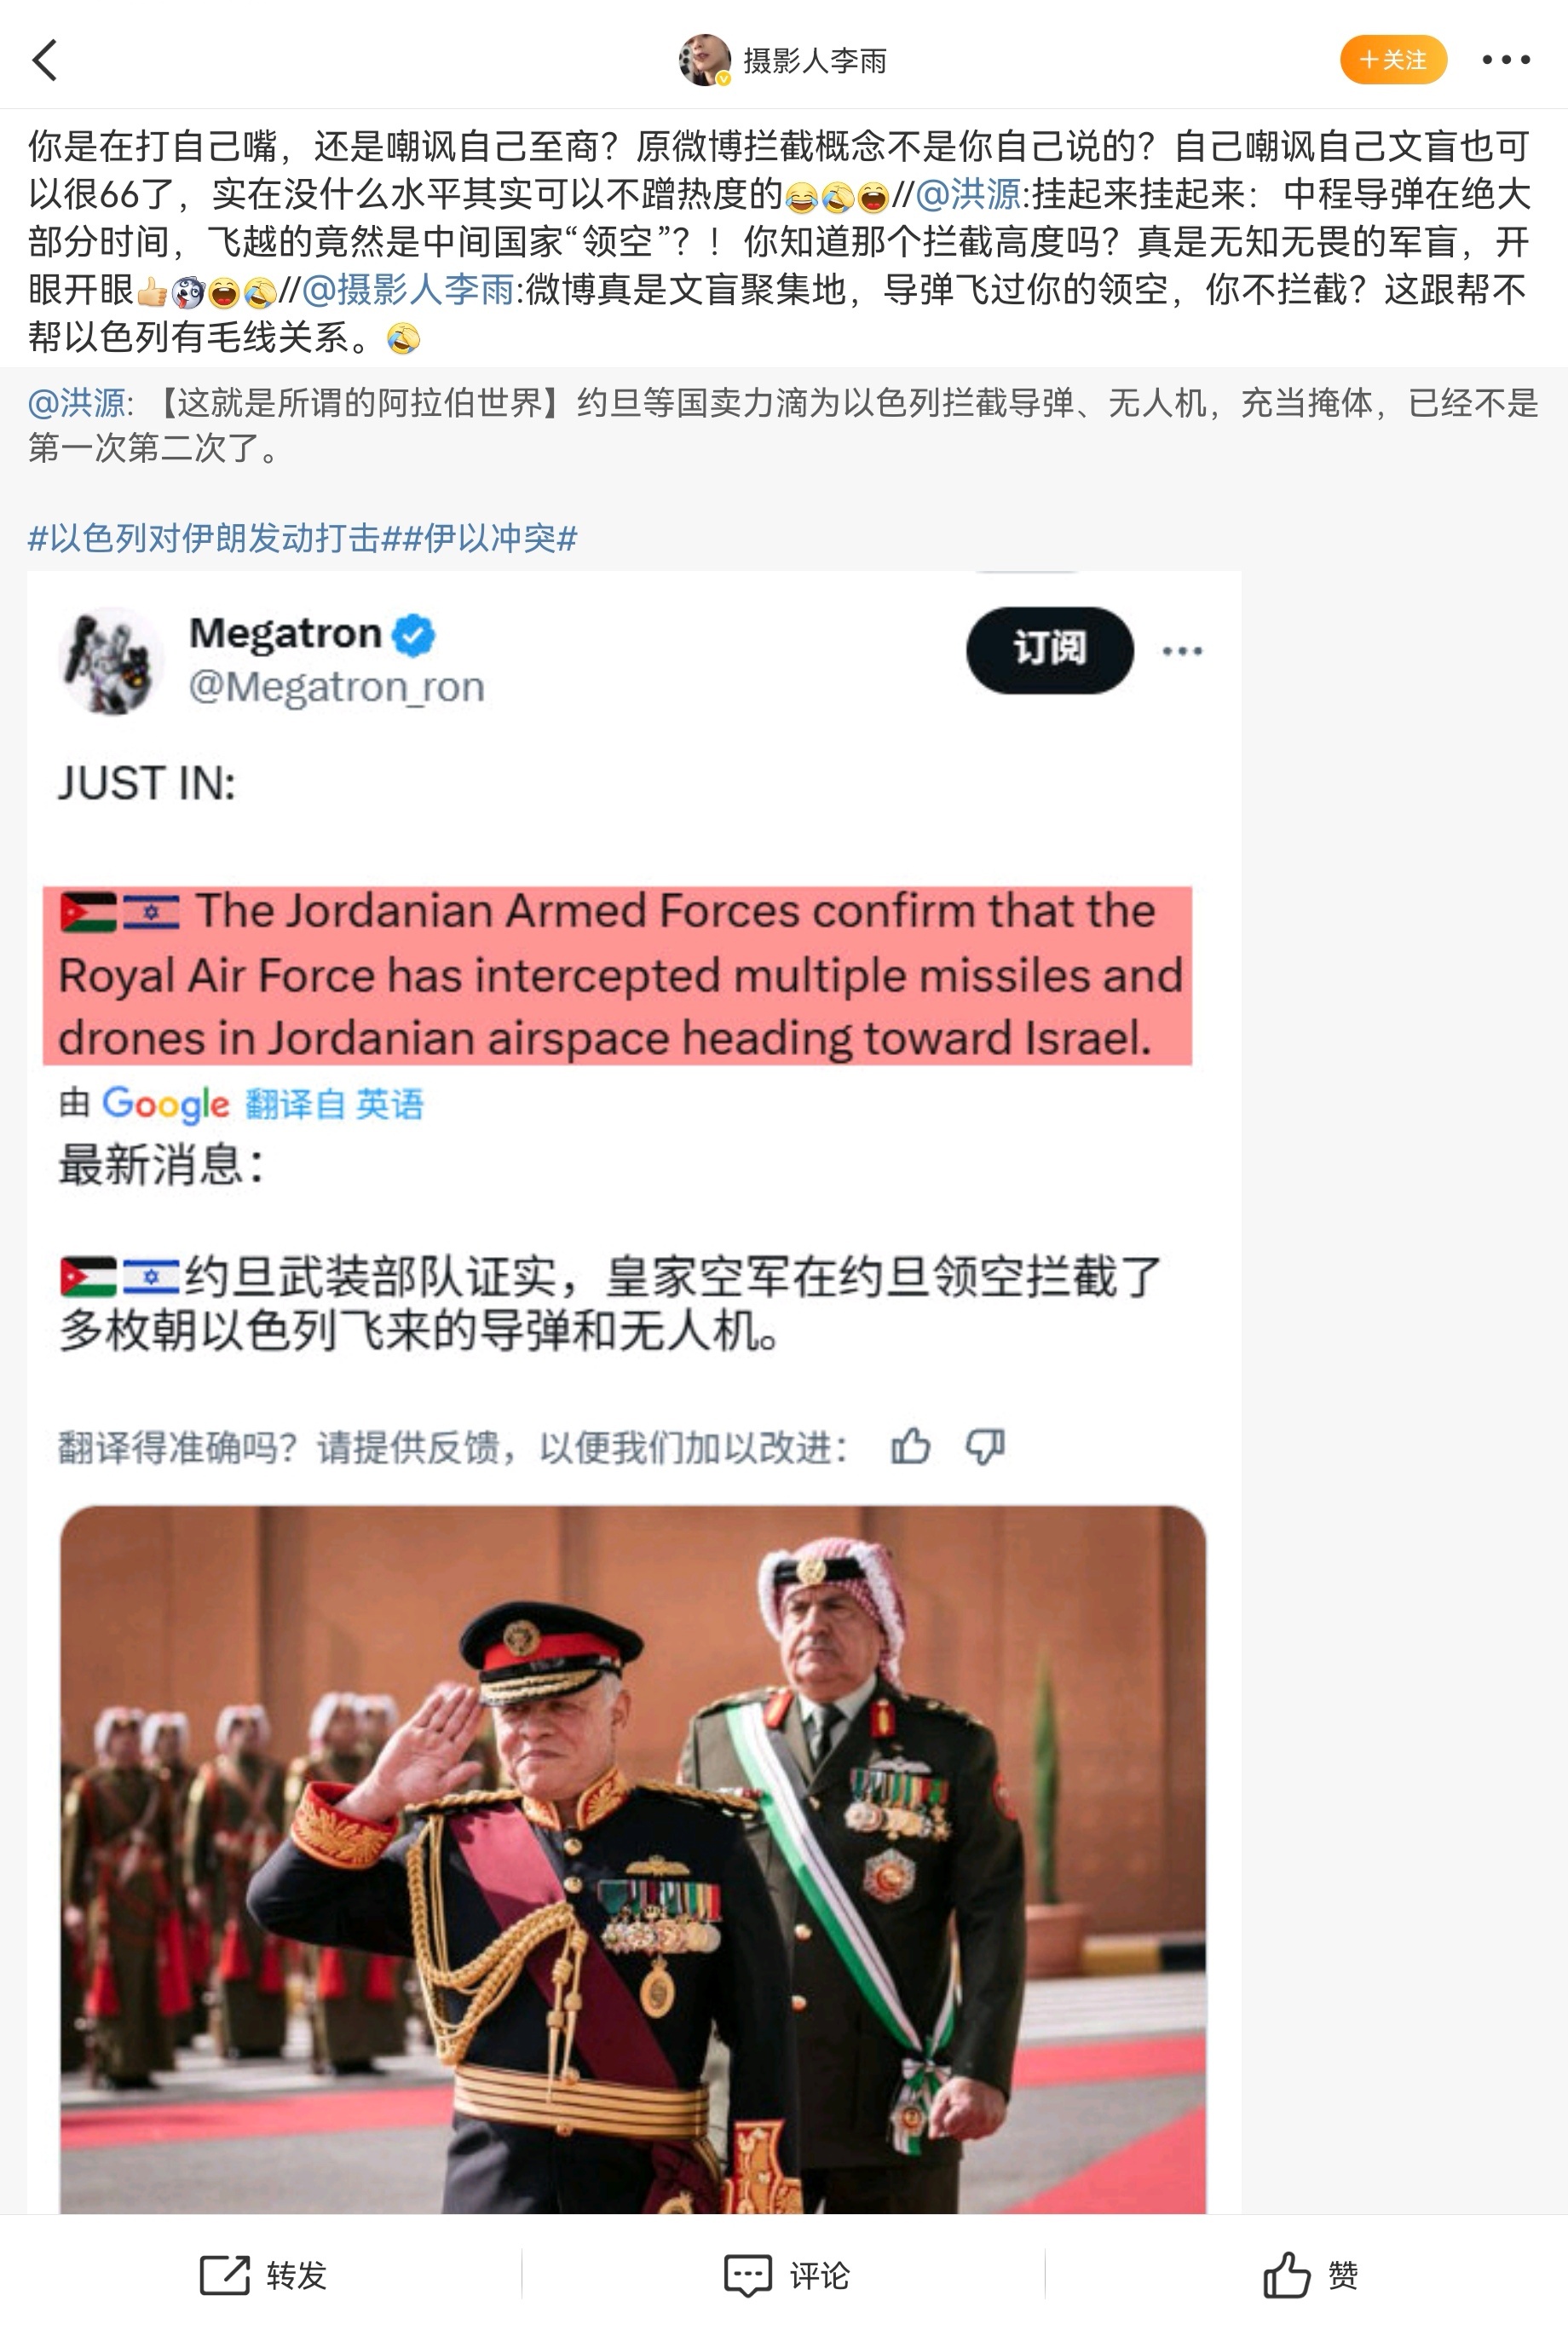Click the black 订阅 subscribe button
1568x2336 pixels.
(1049, 650)
